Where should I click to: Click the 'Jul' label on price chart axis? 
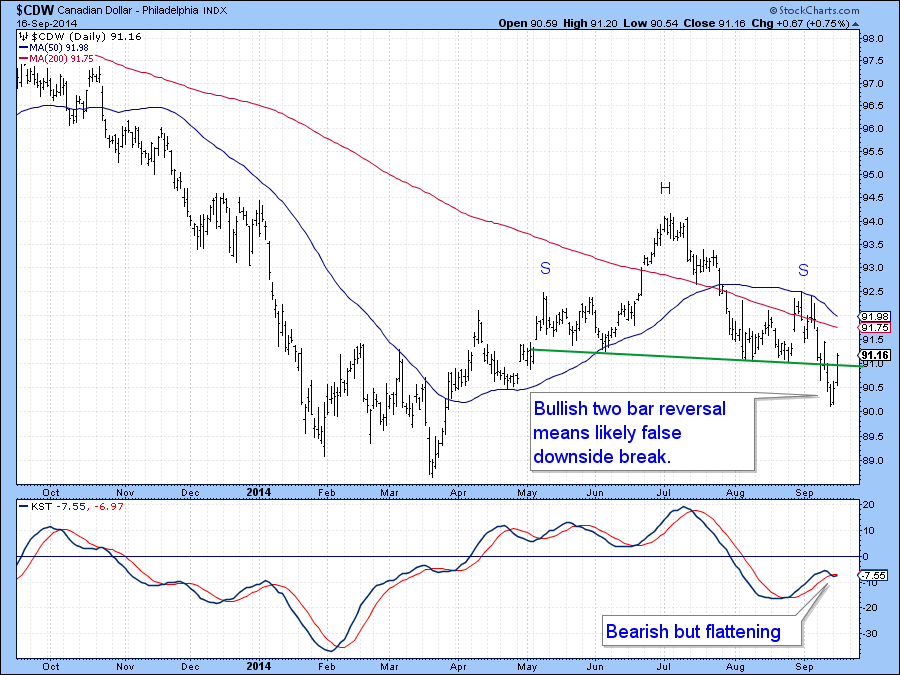[x=664, y=491]
